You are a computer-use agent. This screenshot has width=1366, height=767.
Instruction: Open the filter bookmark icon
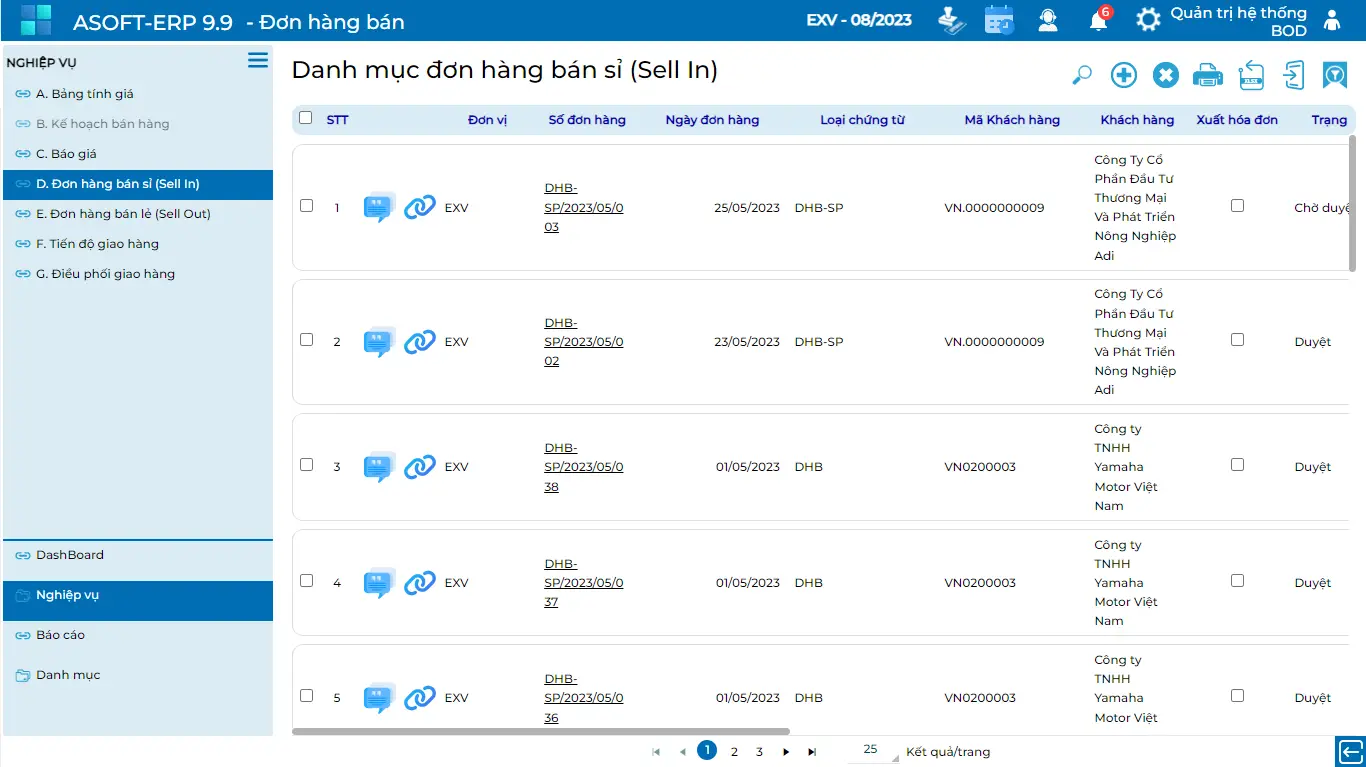coord(1334,75)
